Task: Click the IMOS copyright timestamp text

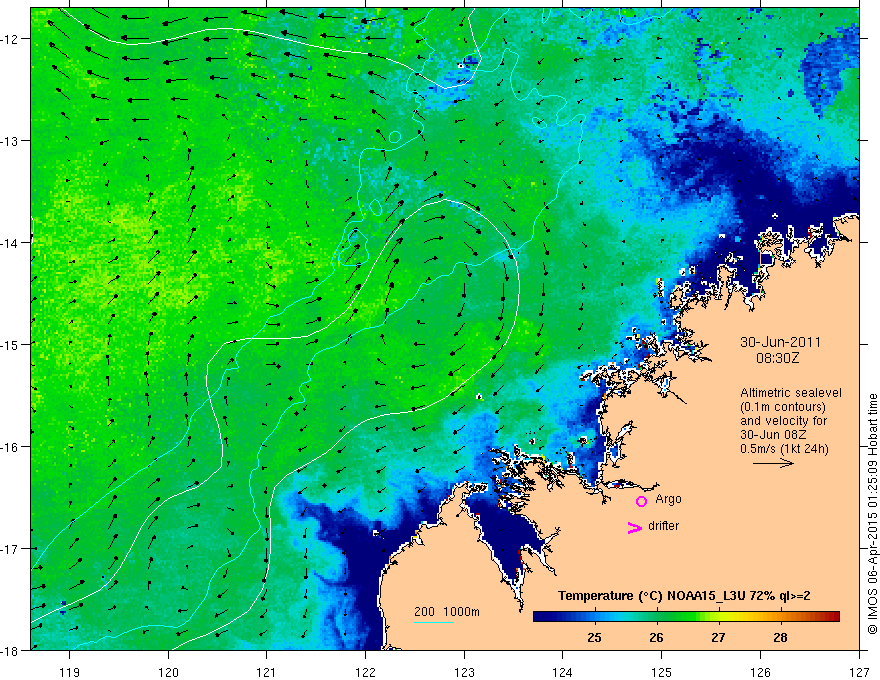Action: (x=872, y=514)
